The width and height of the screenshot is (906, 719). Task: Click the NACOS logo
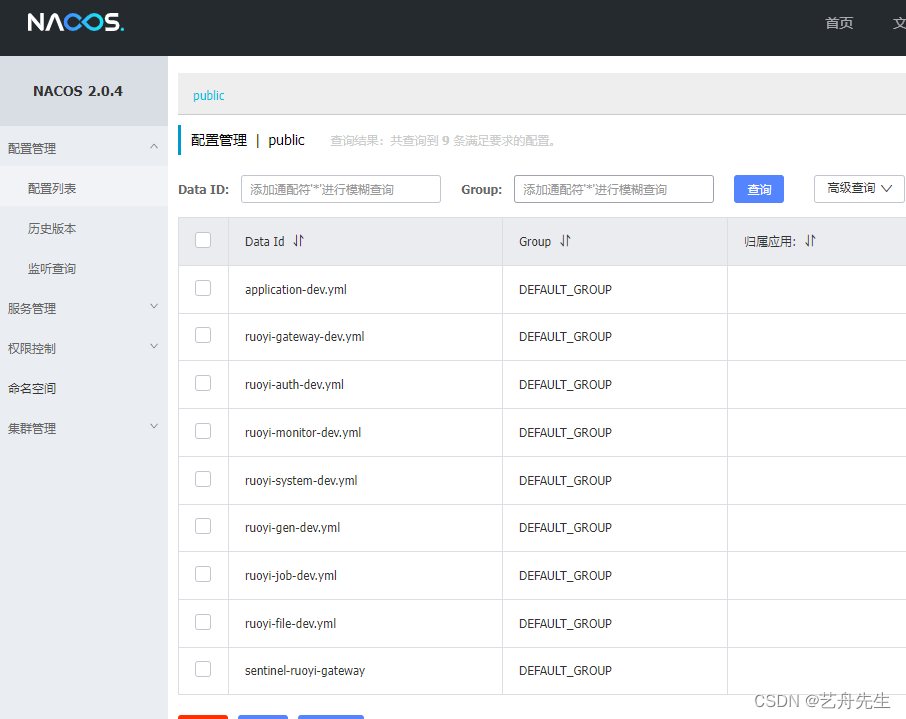click(75, 23)
